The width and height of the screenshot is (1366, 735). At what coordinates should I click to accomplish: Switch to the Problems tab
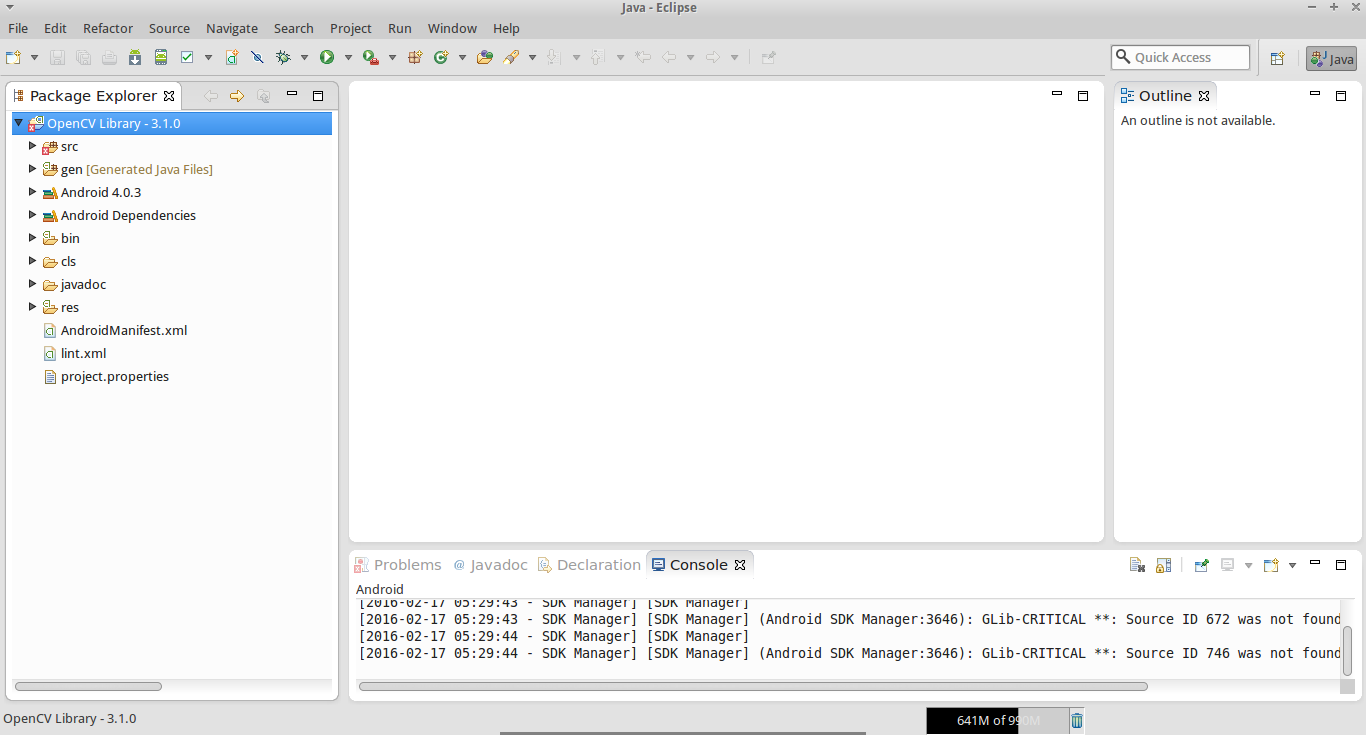point(397,565)
